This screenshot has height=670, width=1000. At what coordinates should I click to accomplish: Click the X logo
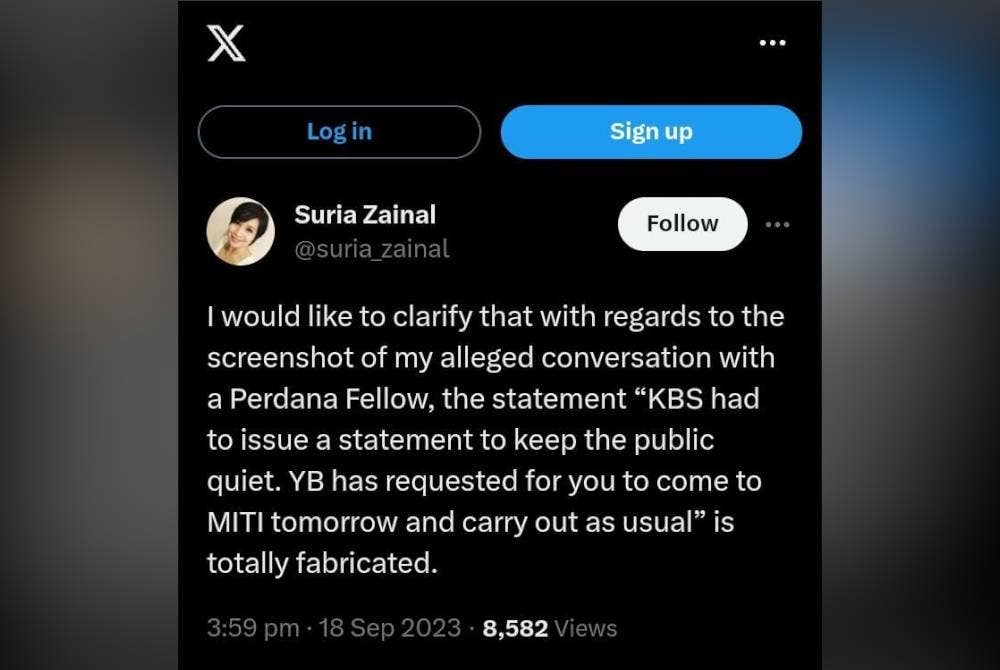point(227,43)
